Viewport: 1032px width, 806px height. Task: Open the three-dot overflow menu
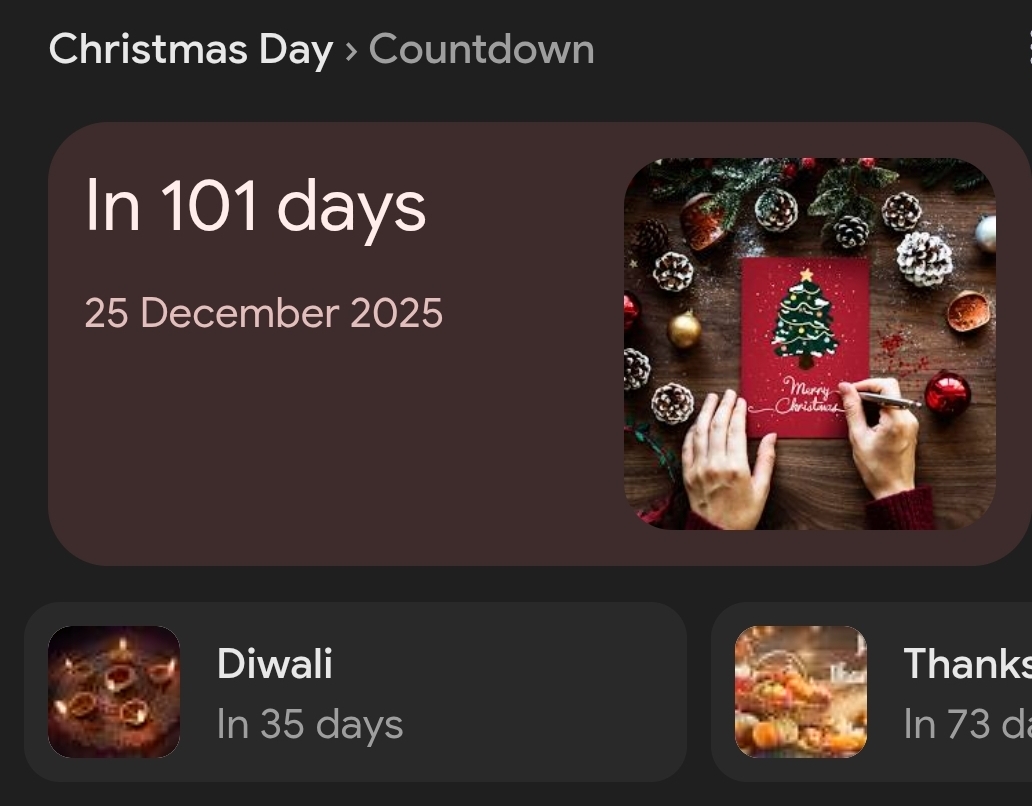pyautogui.click(x=1028, y=48)
